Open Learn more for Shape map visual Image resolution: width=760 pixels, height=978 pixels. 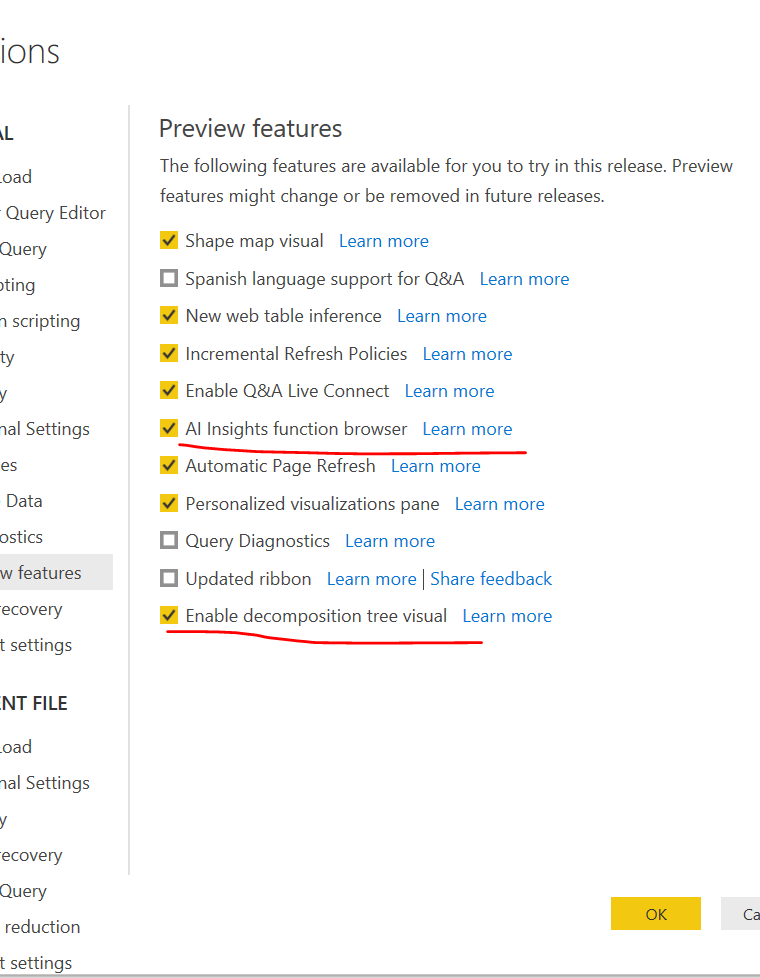pos(383,241)
